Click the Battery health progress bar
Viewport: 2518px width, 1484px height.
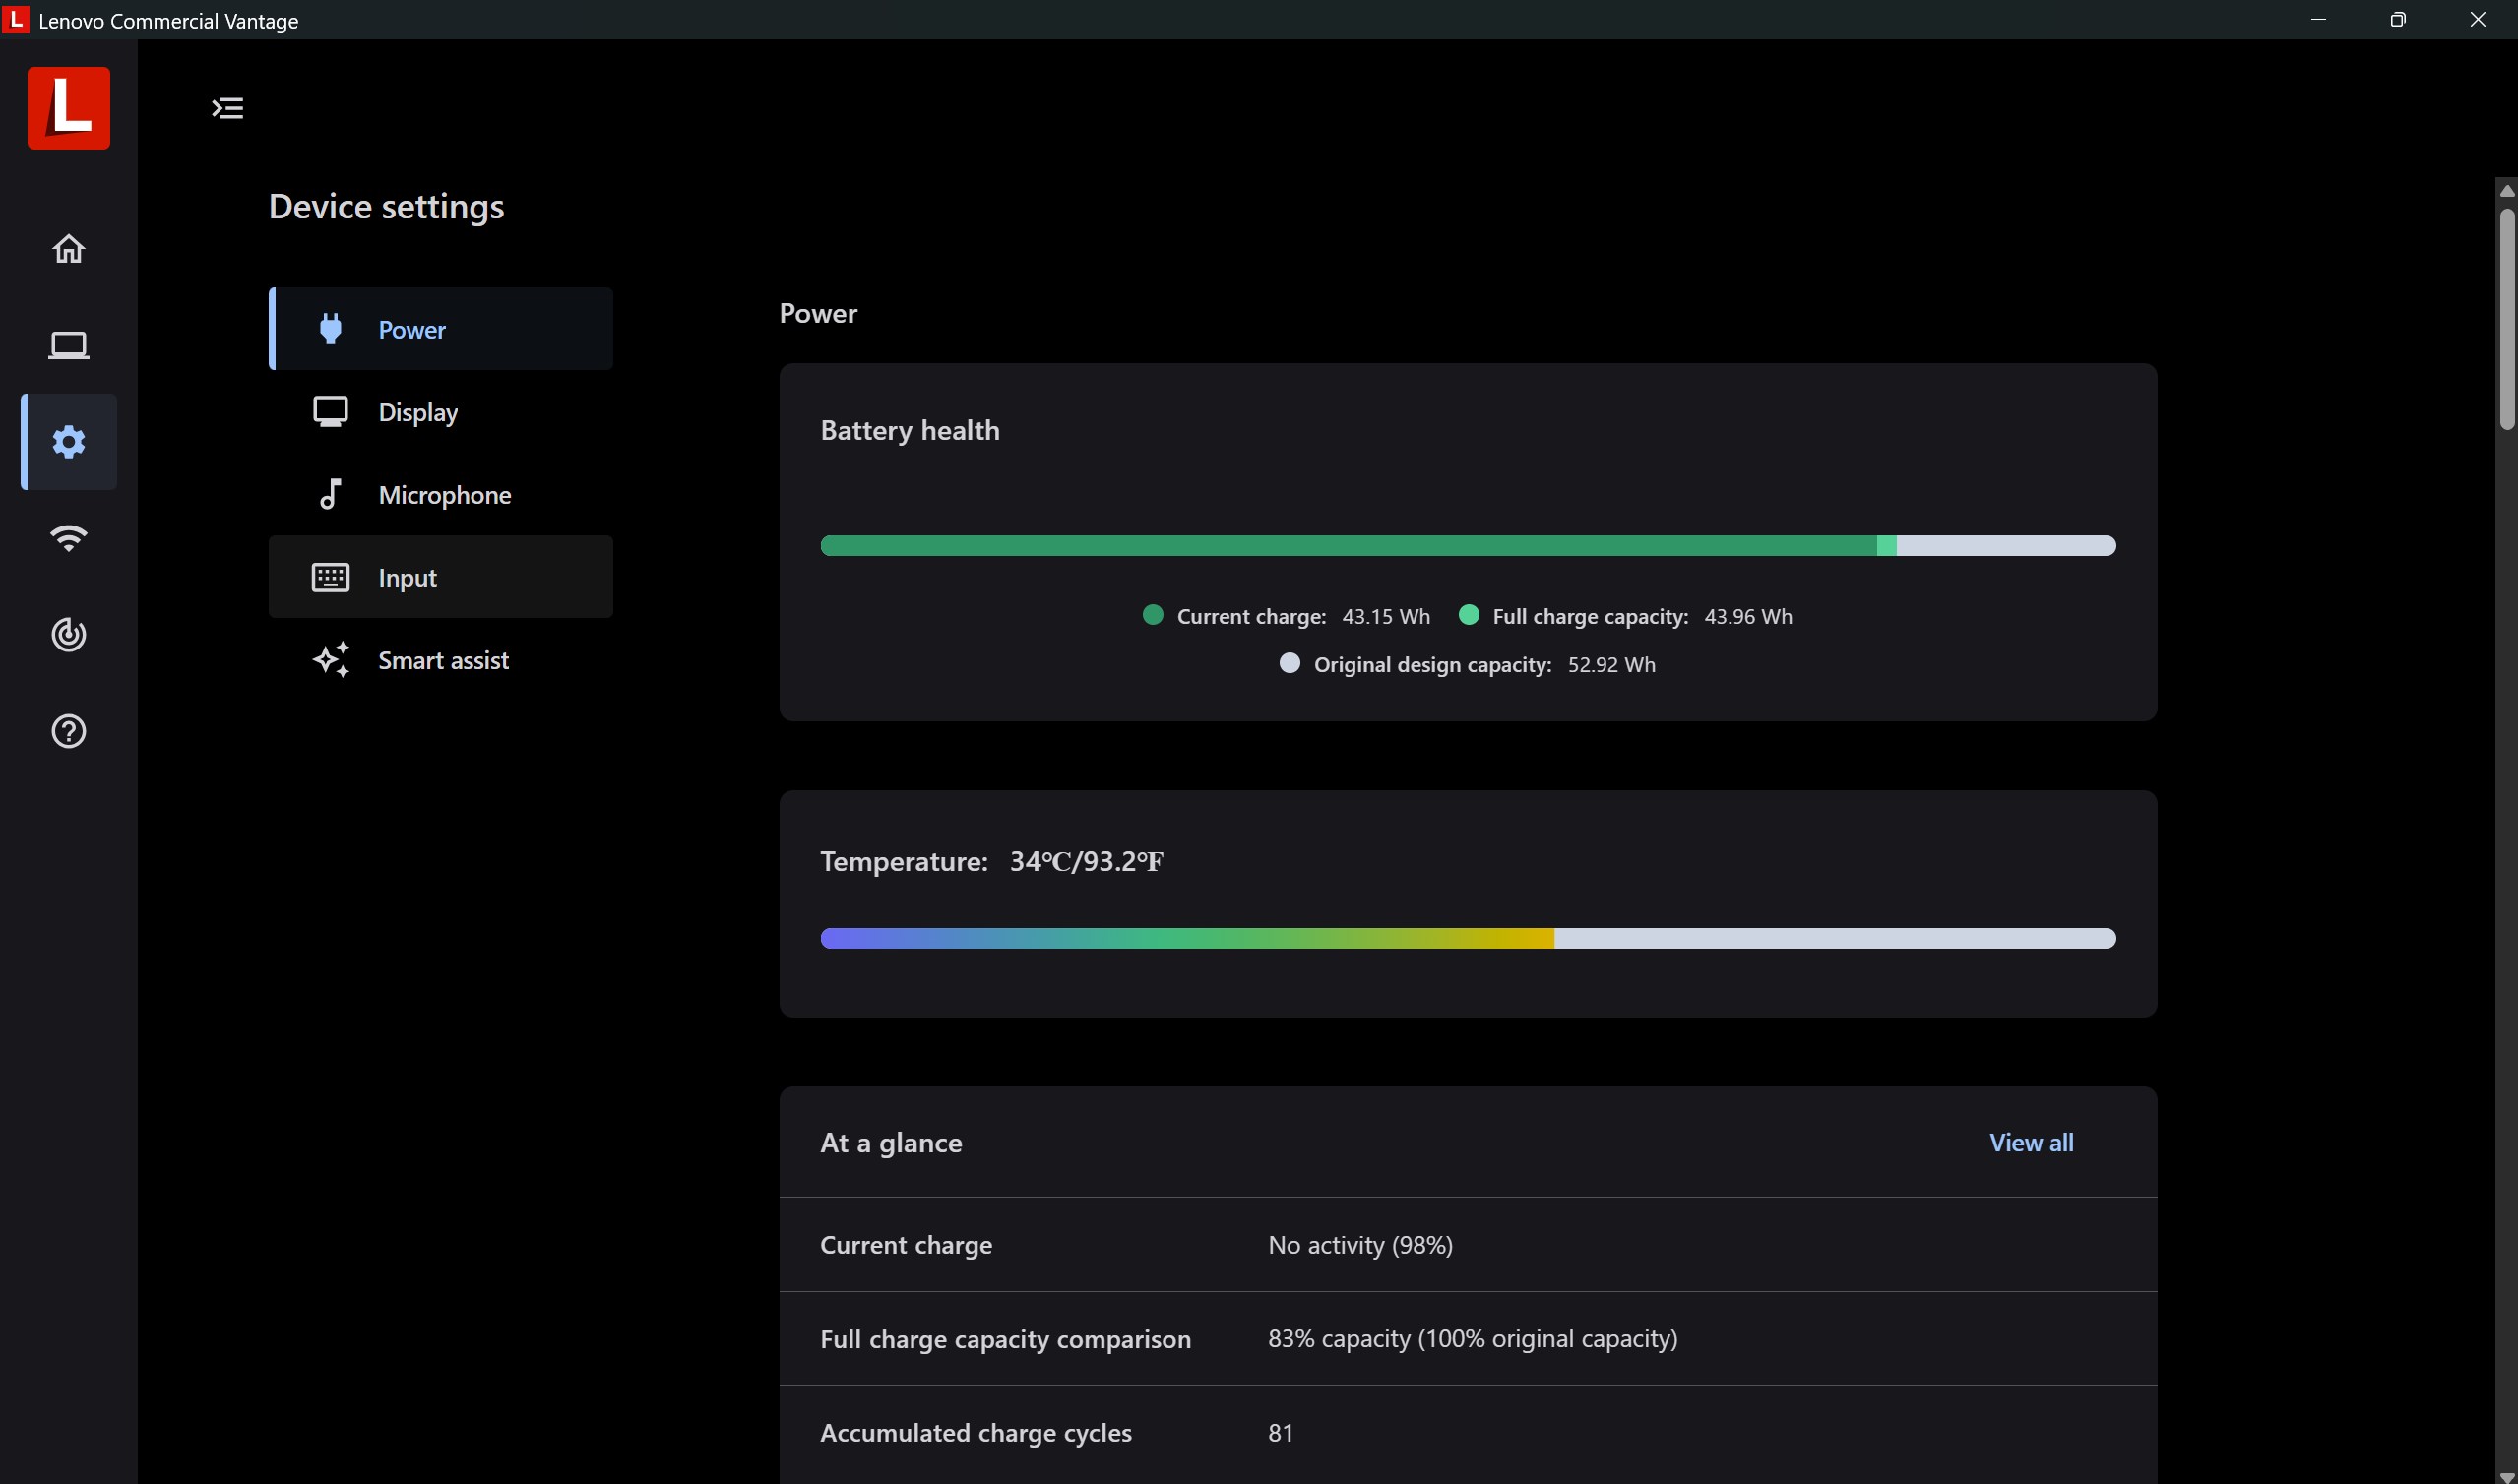(x=1466, y=545)
